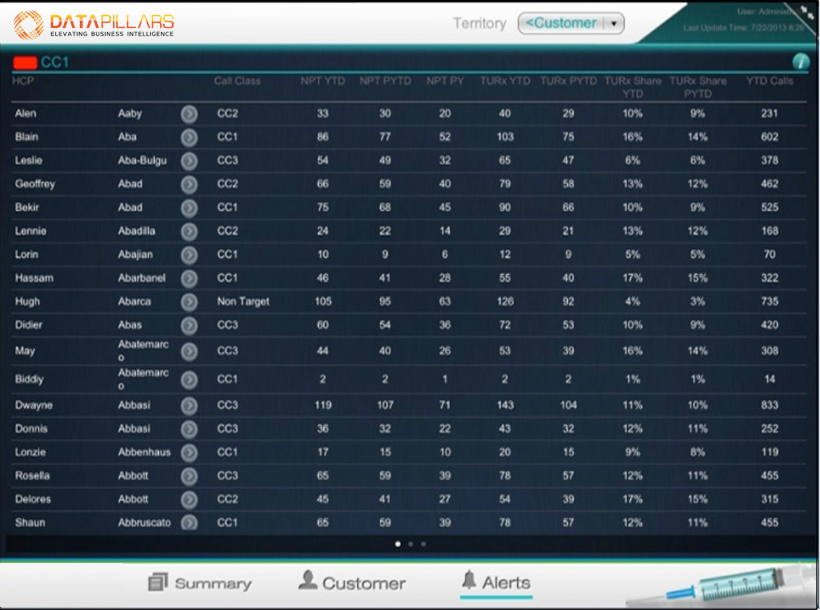Click the expand arrows icon top right
This screenshot has height=610, width=820.
click(807, 12)
